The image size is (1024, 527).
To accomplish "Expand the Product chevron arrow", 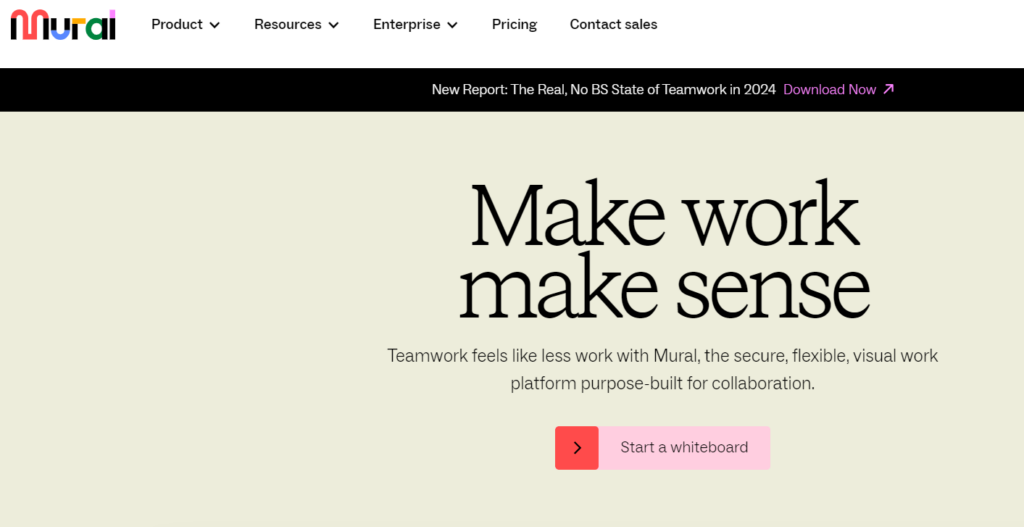I will pos(214,25).
